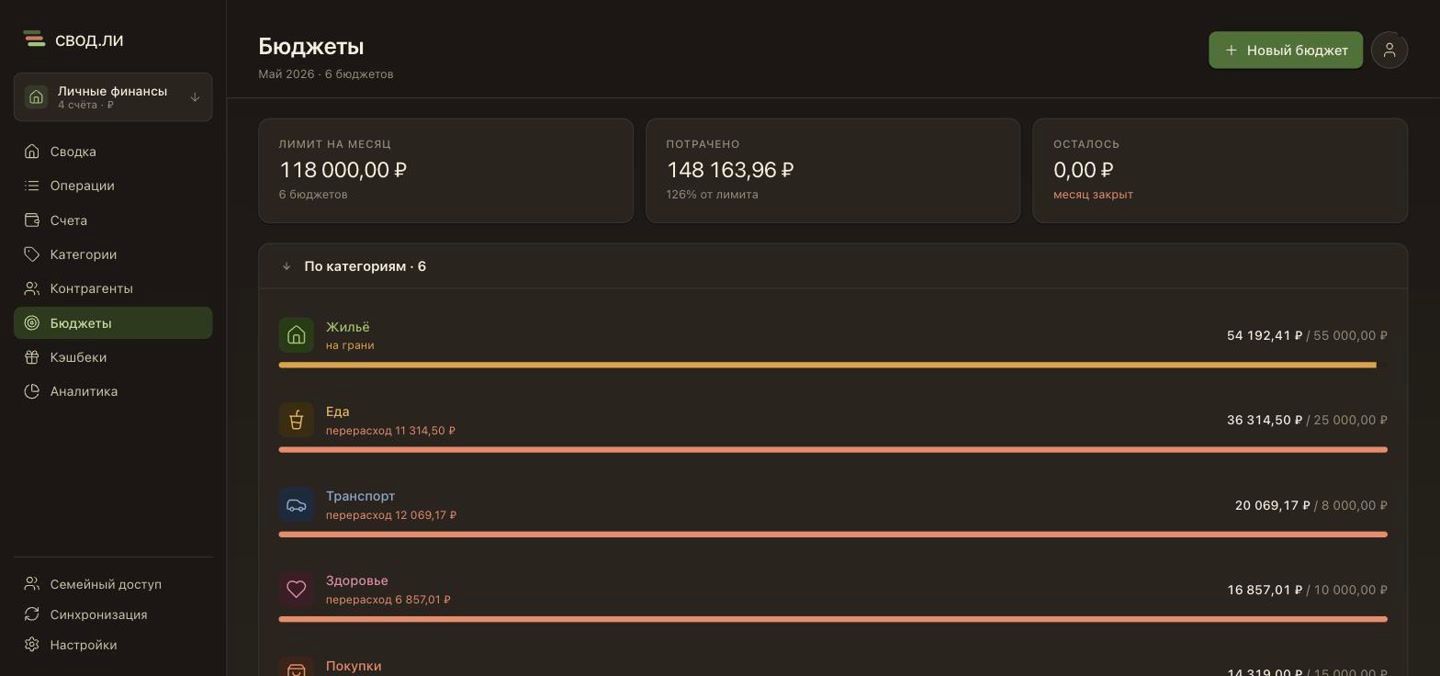Click the Еда basket category icon
The image size is (1440, 676).
296,420
